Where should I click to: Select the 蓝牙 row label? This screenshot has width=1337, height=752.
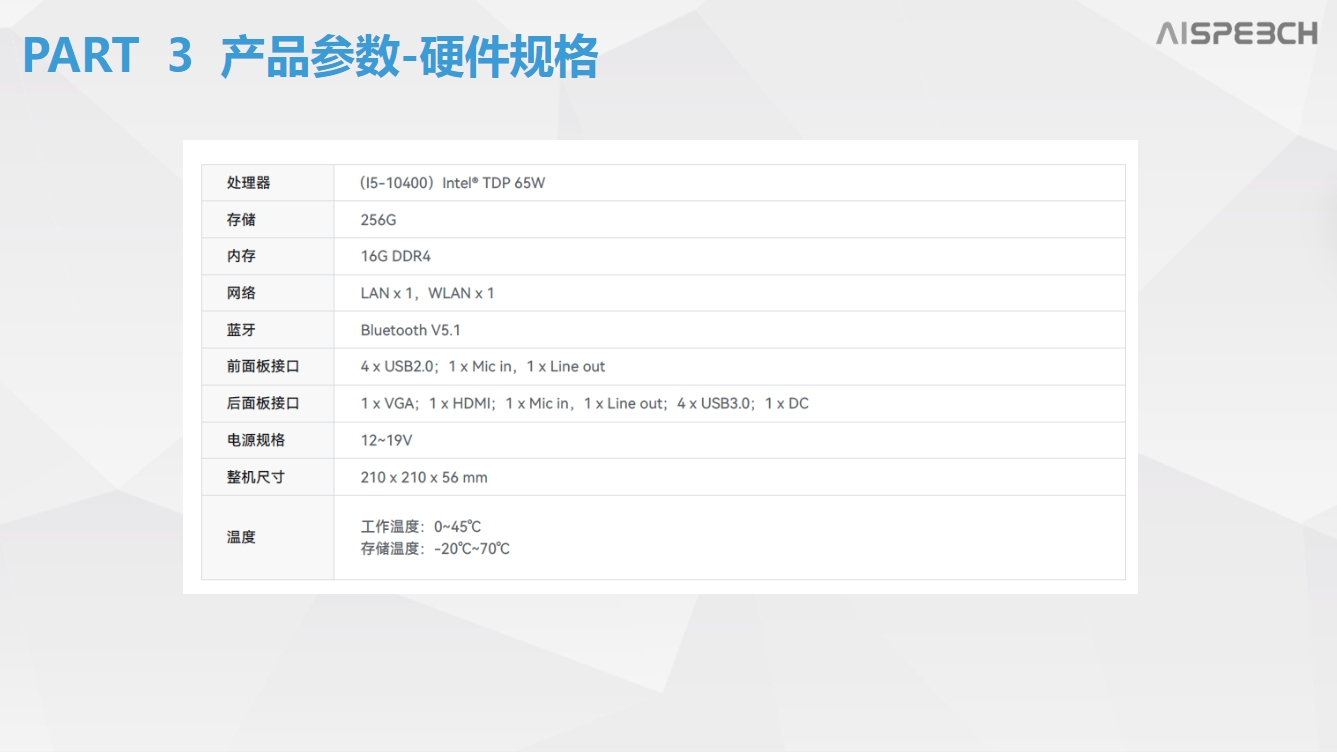coord(241,330)
